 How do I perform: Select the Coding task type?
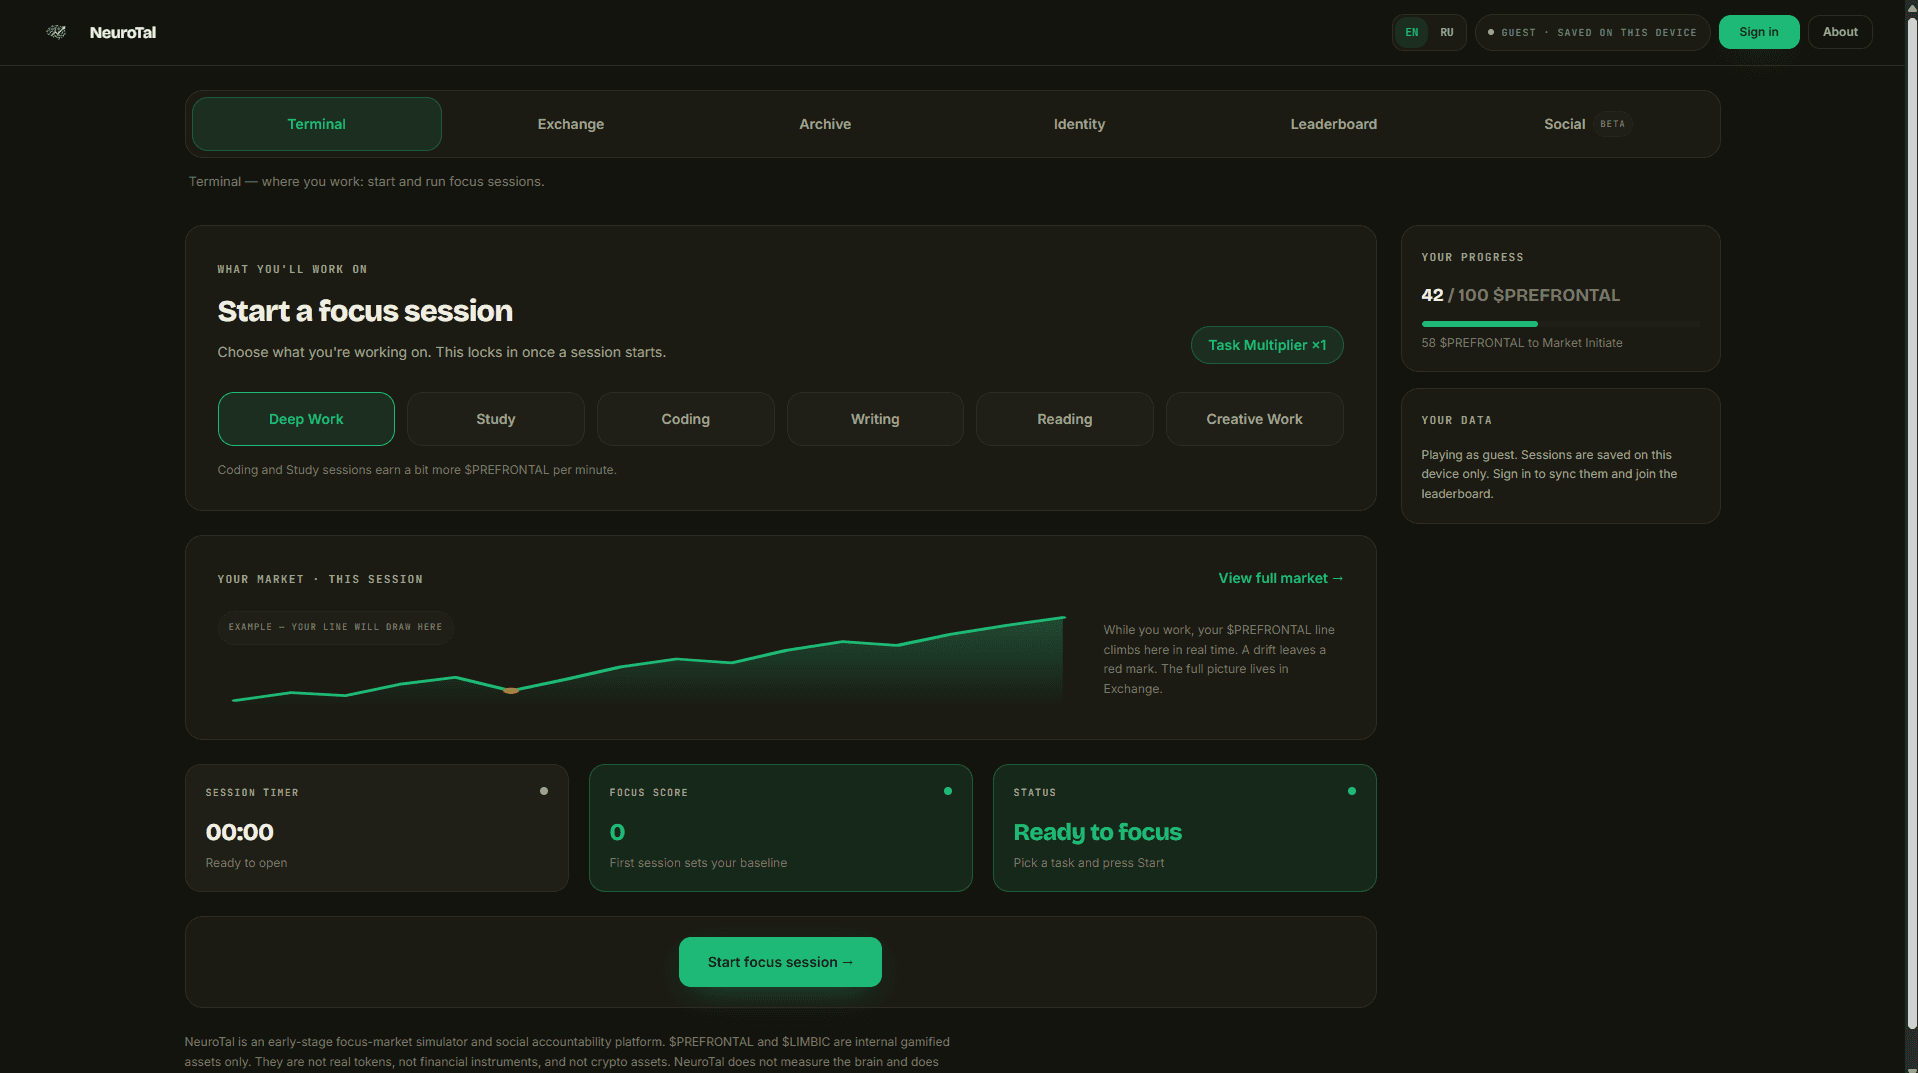pos(686,419)
